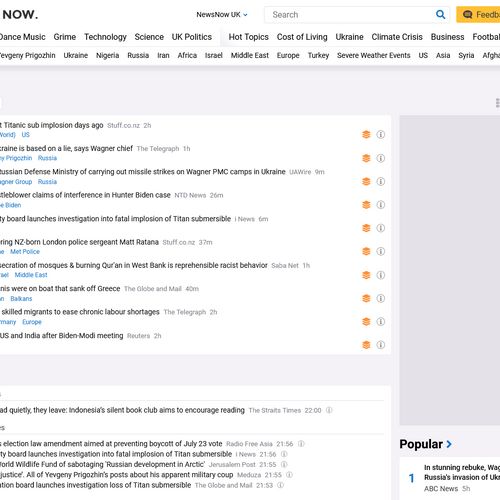Image resolution: width=500 pixels, height=500 pixels.
Task: Click the Feedback button
Action: click(x=478, y=15)
